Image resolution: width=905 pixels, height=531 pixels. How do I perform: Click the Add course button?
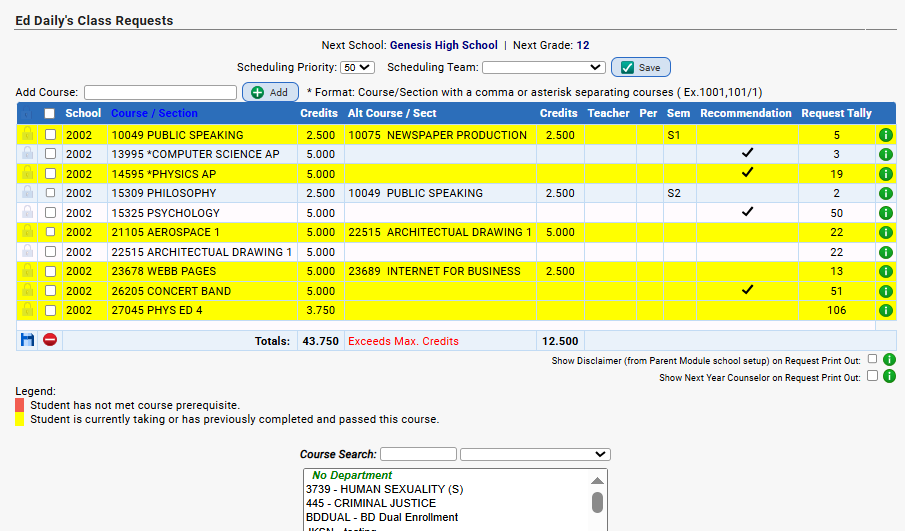270,92
